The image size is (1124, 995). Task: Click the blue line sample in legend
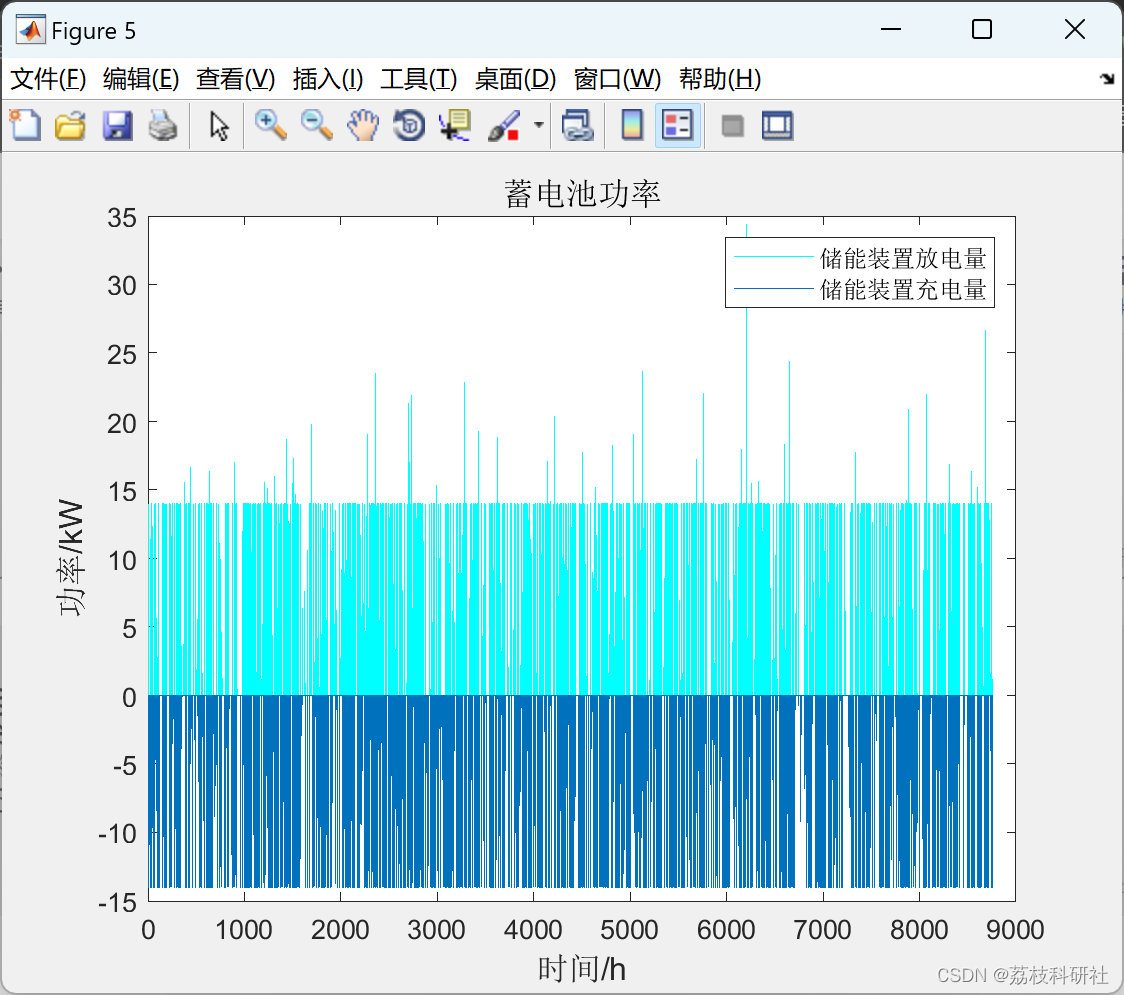tap(773, 289)
